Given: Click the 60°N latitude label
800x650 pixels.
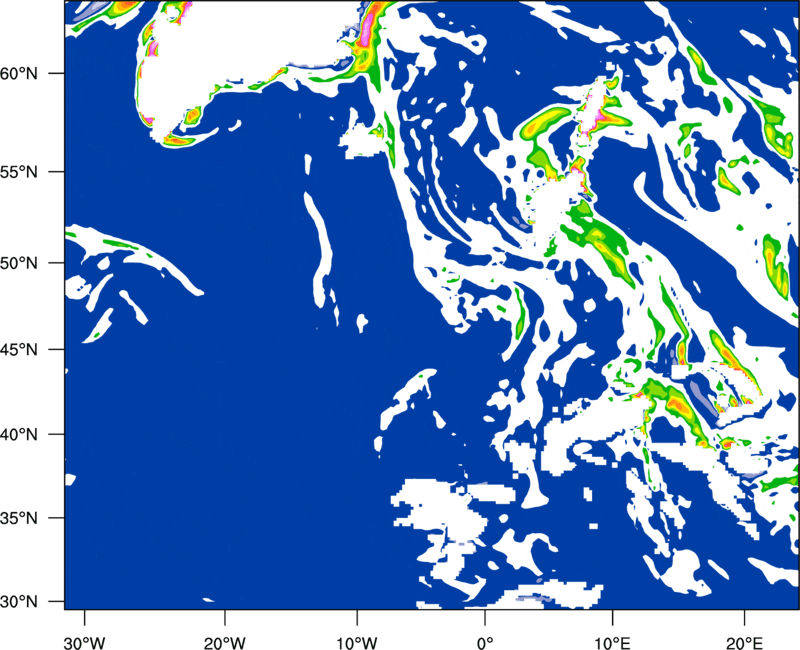Looking at the screenshot, I should [19, 73].
